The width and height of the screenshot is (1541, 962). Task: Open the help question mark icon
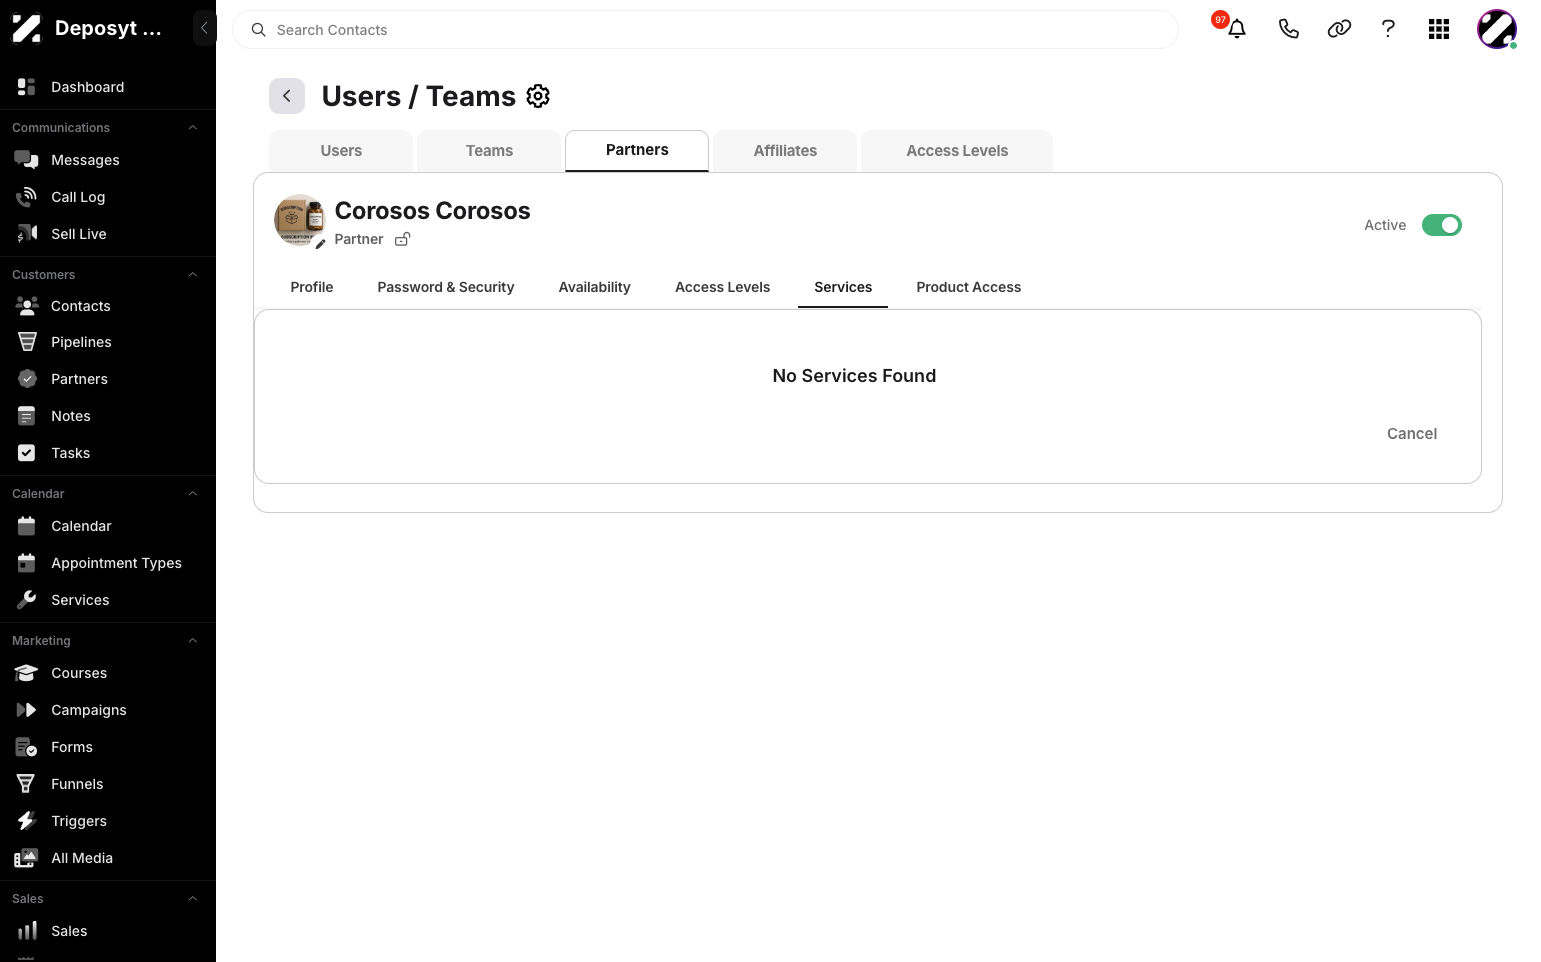[1388, 29]
